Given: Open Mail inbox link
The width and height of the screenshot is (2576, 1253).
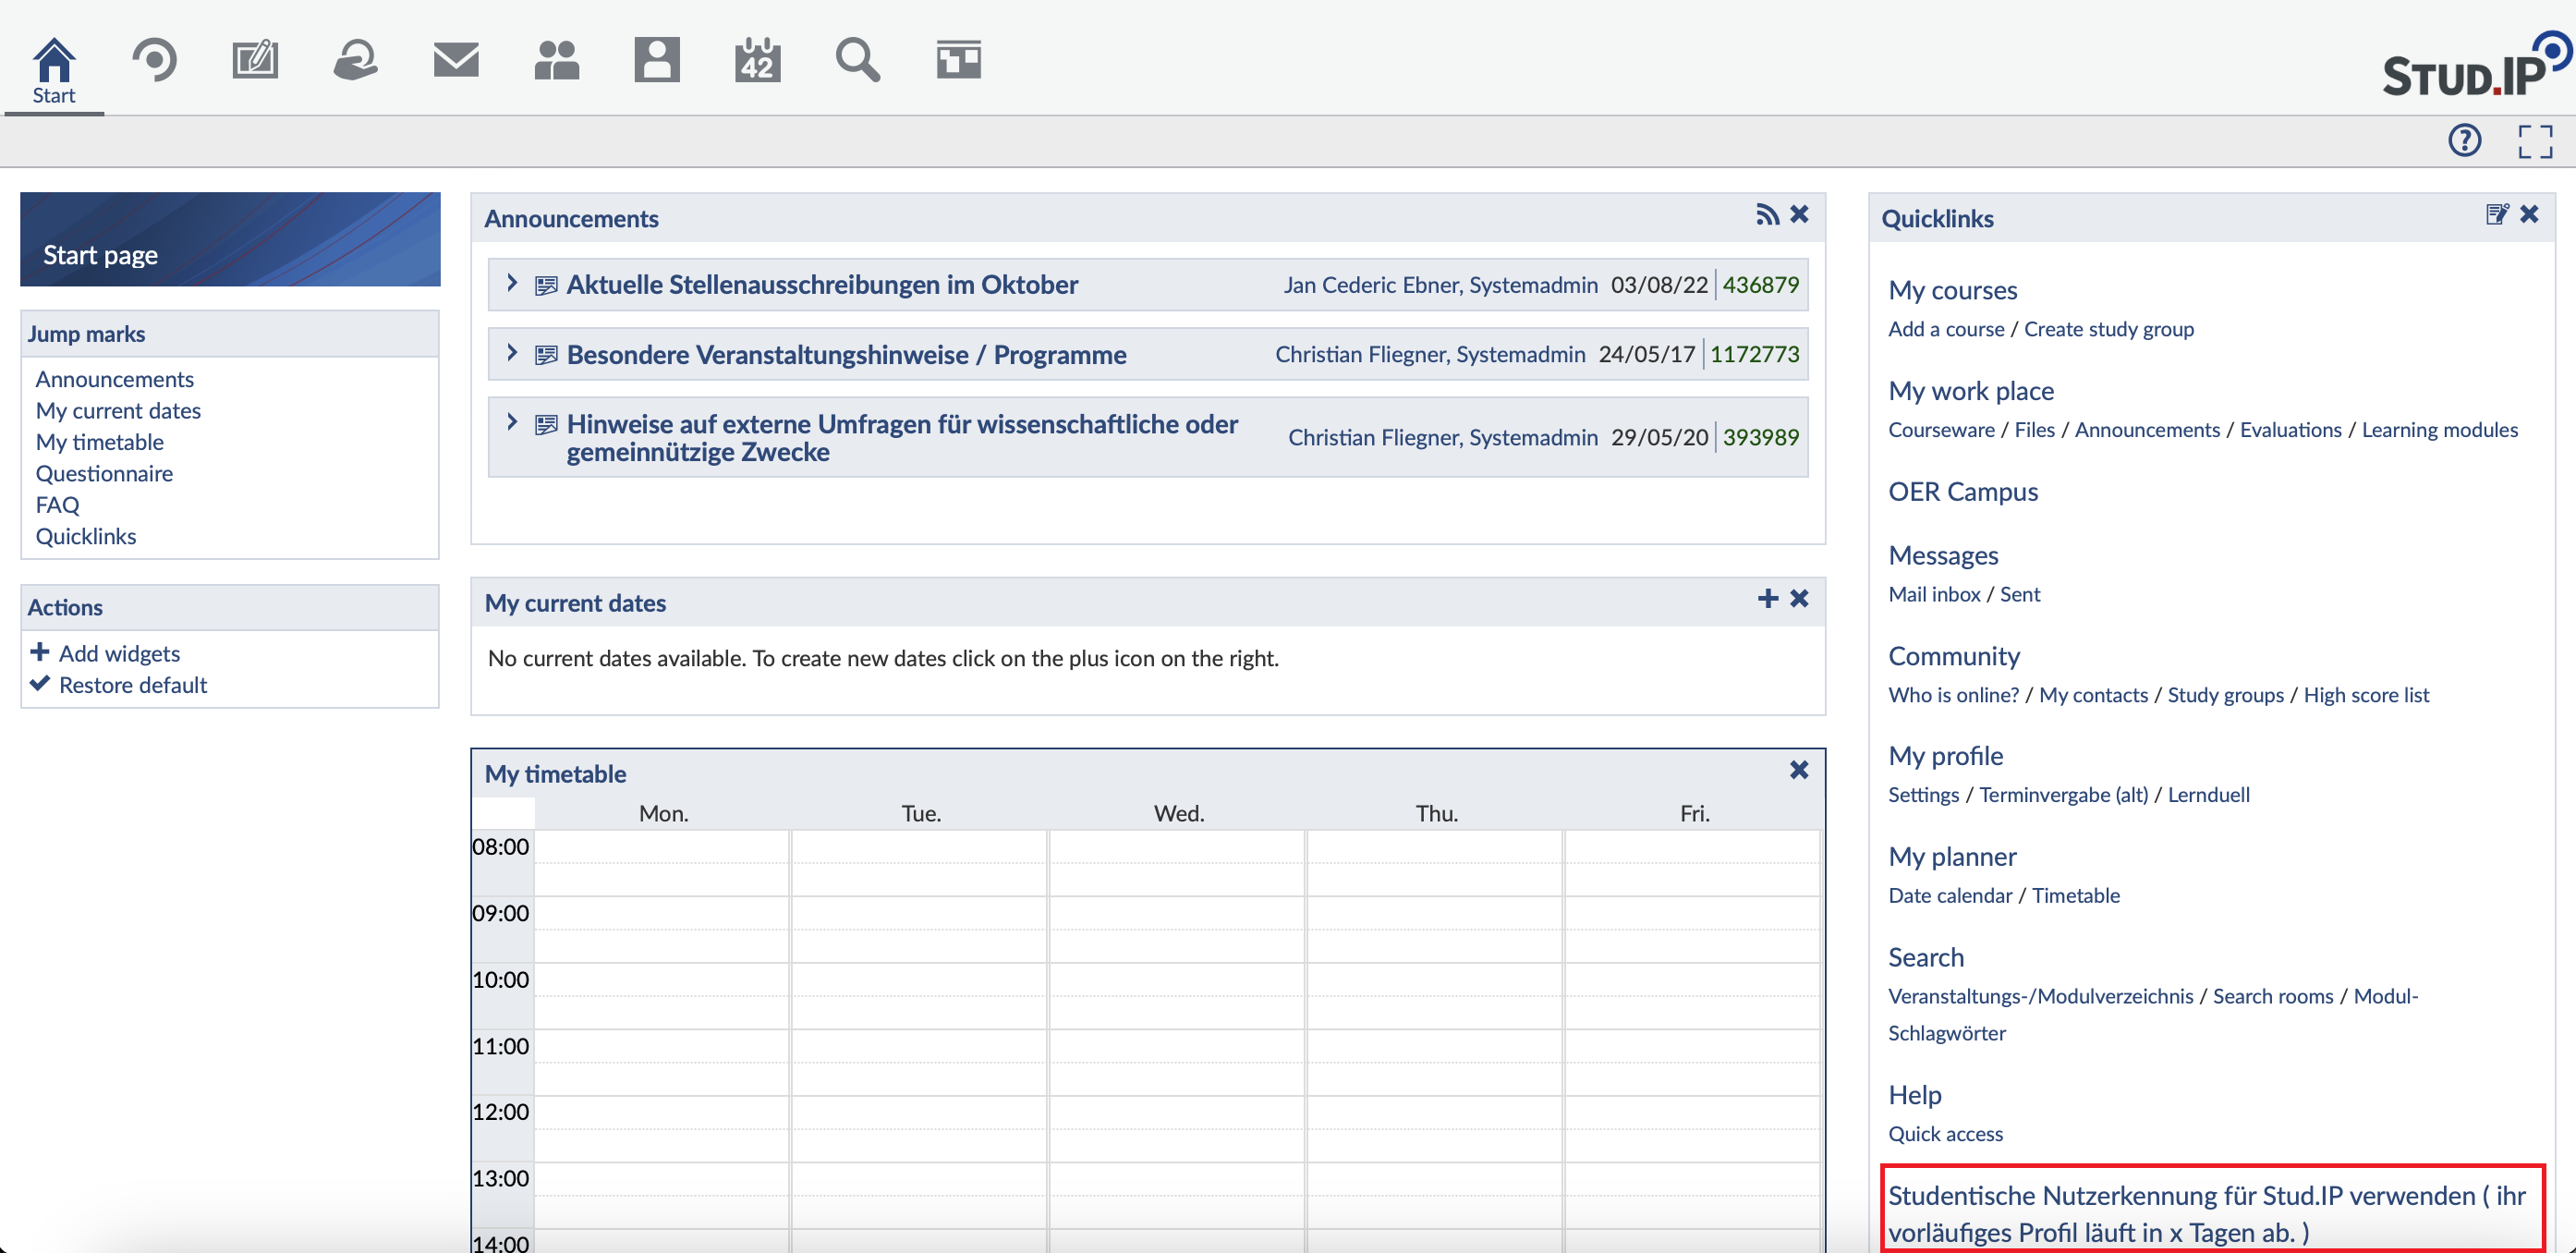Looking at the screenshot, I should click(1934, 594).
